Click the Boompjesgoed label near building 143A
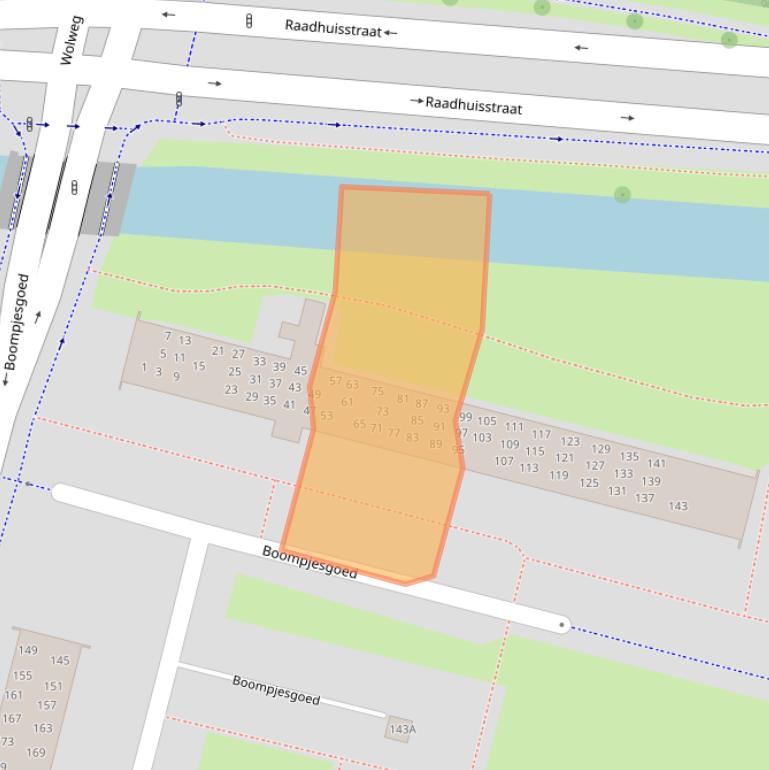This screenshot has width=769, height=770. 276,689
